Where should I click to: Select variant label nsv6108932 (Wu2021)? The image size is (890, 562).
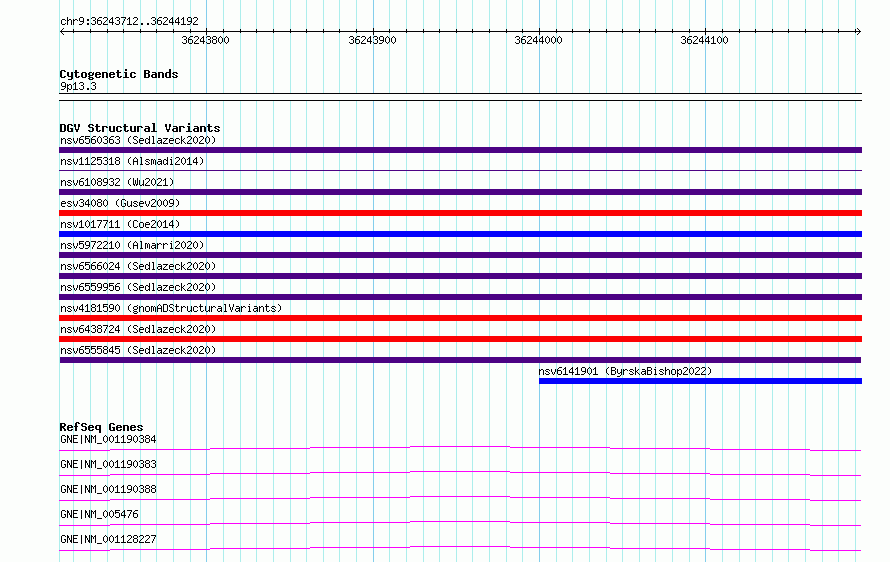(117, 182)
